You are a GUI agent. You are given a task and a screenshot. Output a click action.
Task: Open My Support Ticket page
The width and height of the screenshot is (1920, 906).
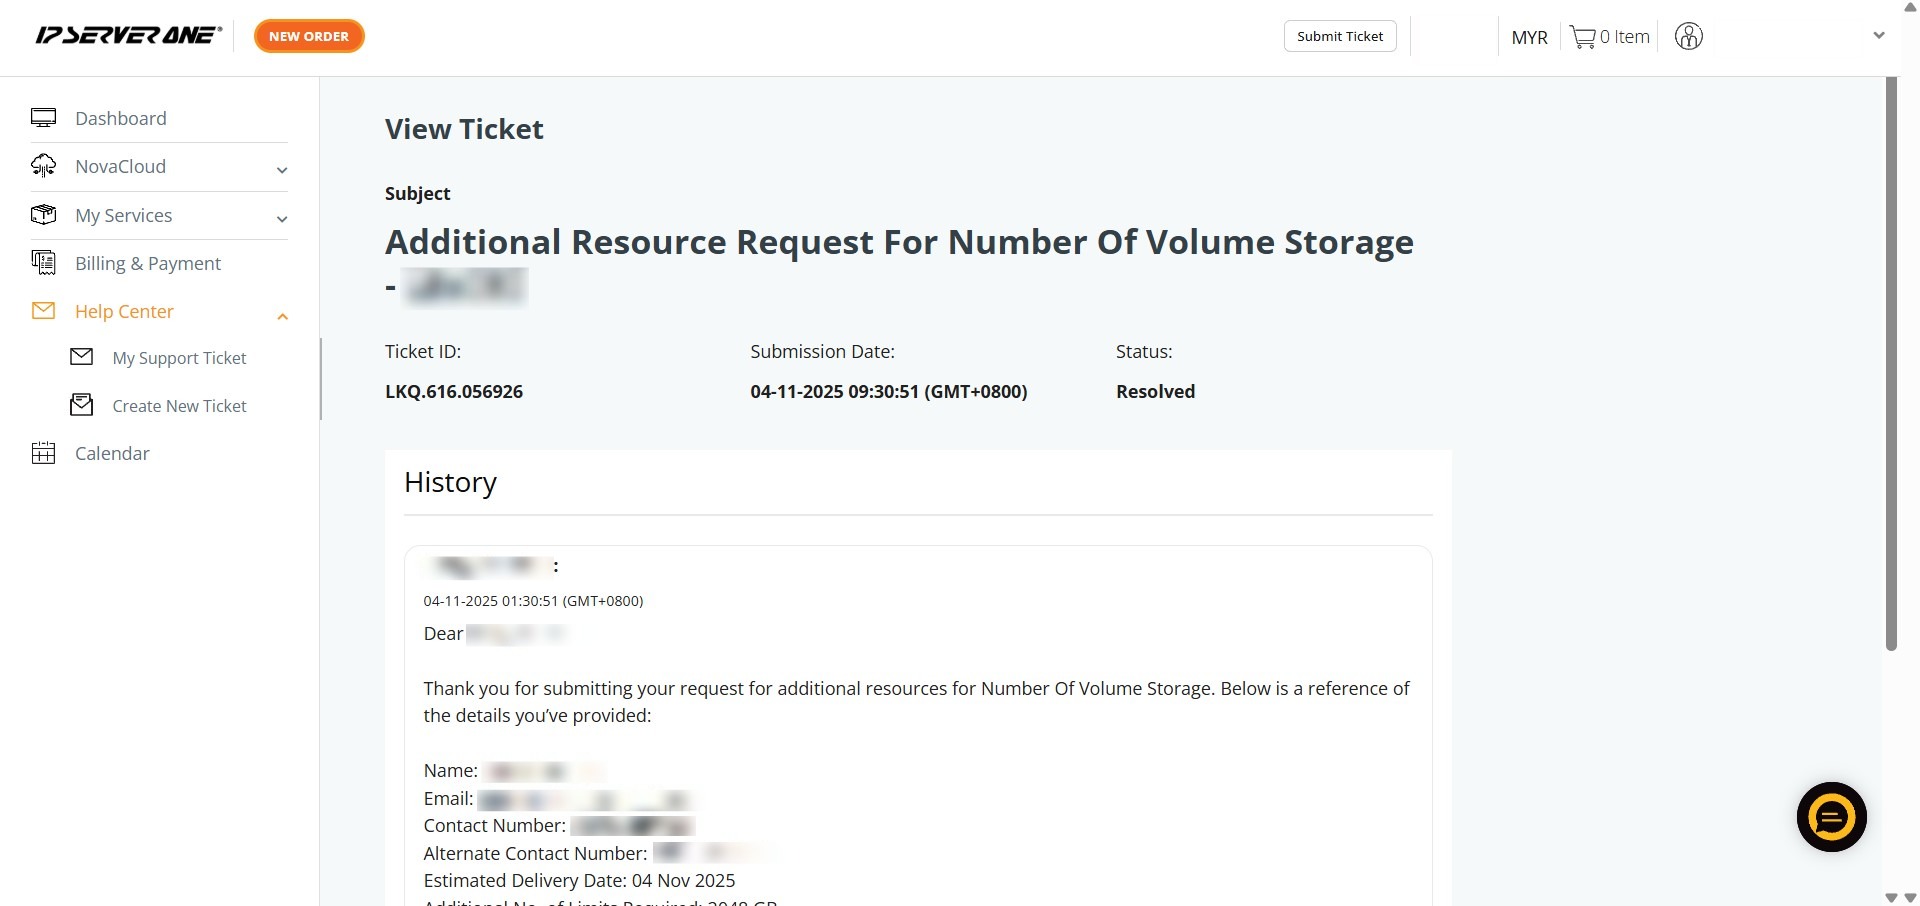(x=179, y=358)
